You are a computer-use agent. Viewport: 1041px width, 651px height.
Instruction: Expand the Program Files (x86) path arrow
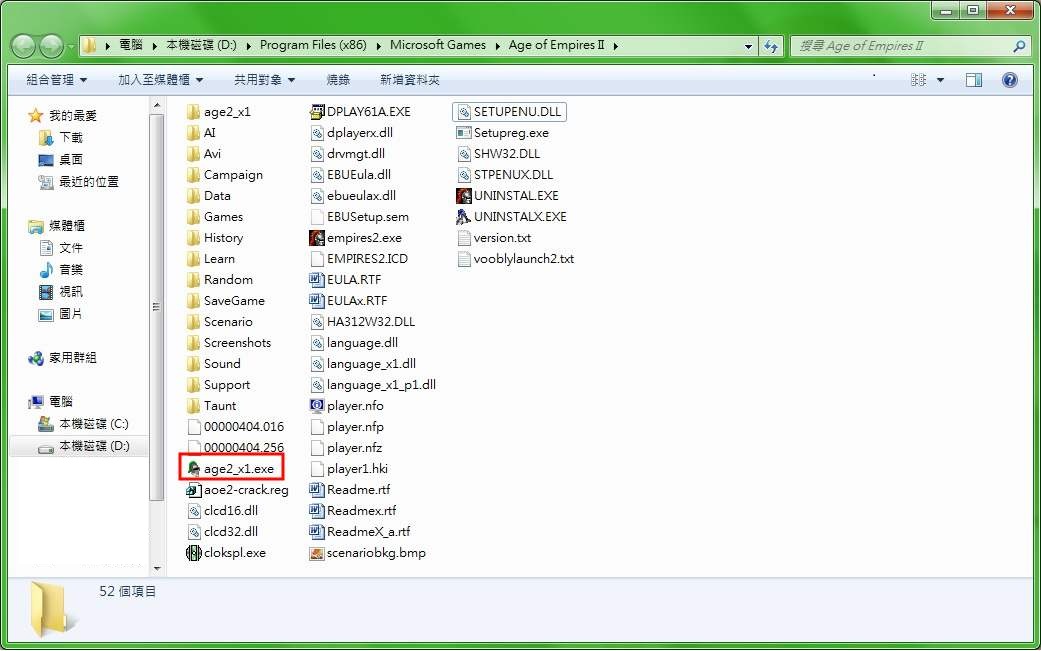point(378,46)
